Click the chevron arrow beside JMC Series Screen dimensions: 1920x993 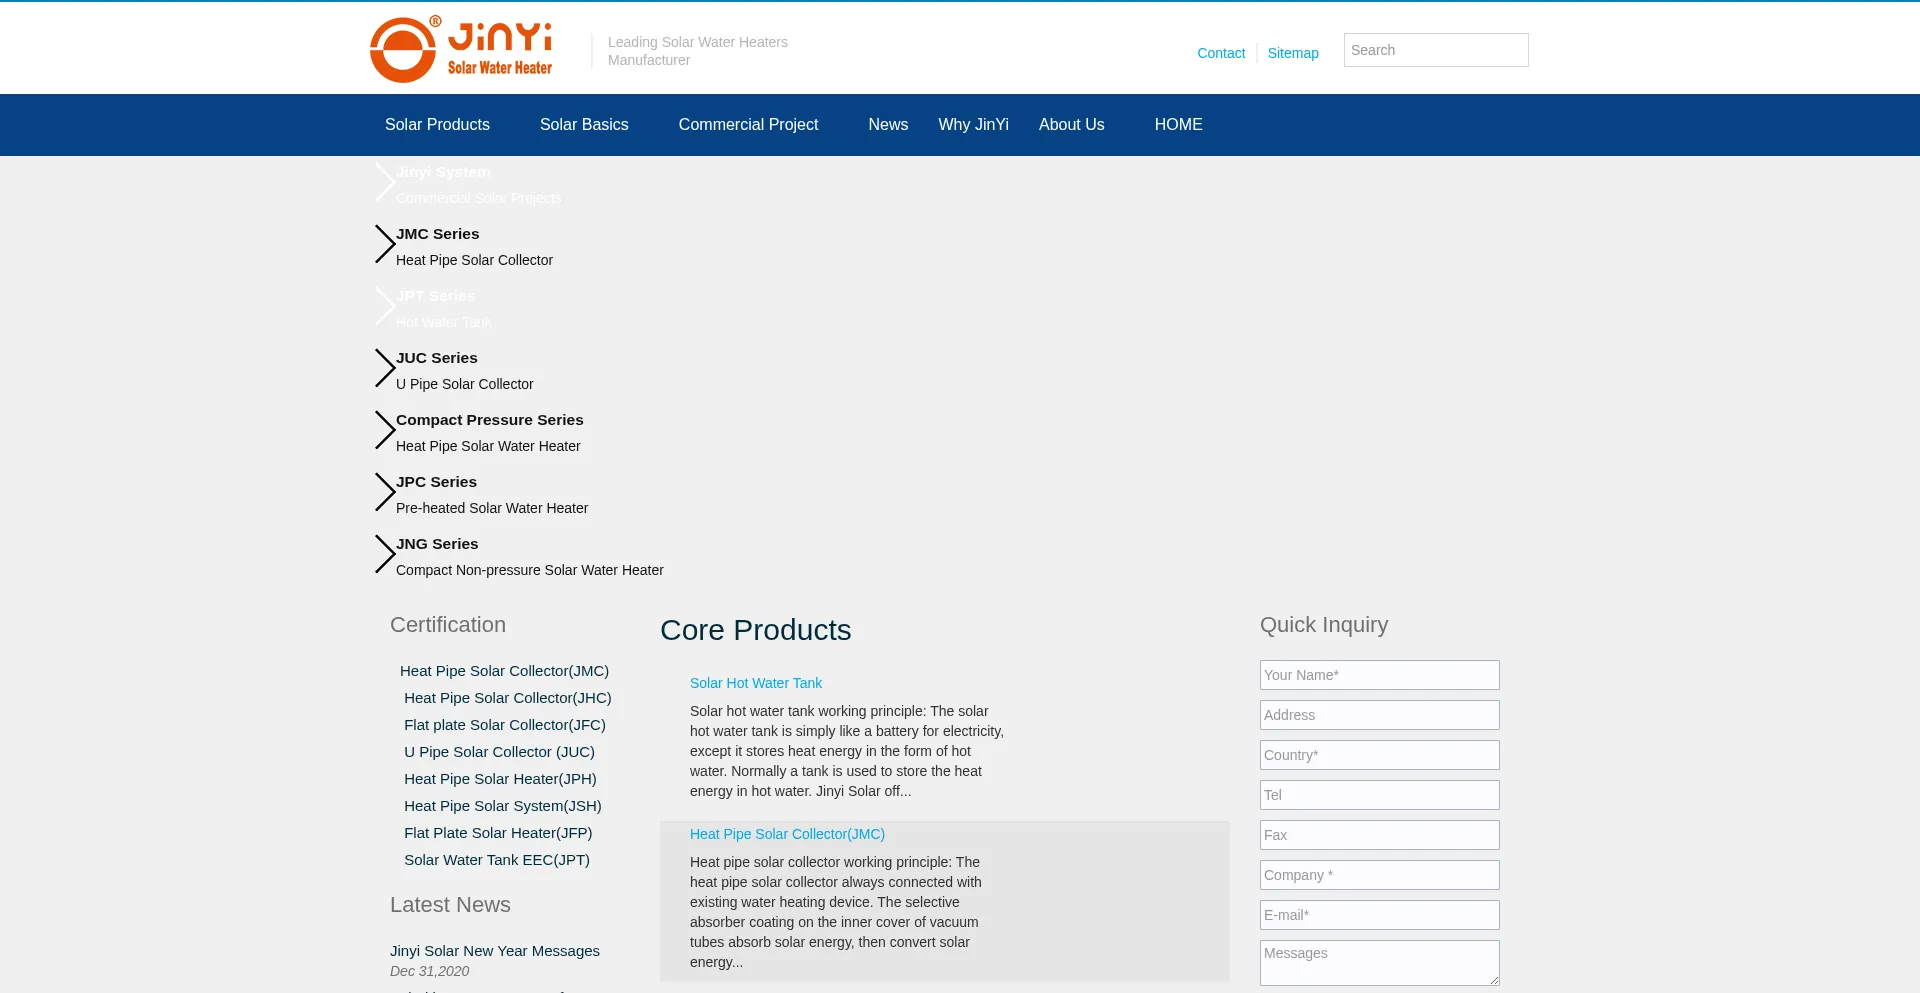(385, 244)
